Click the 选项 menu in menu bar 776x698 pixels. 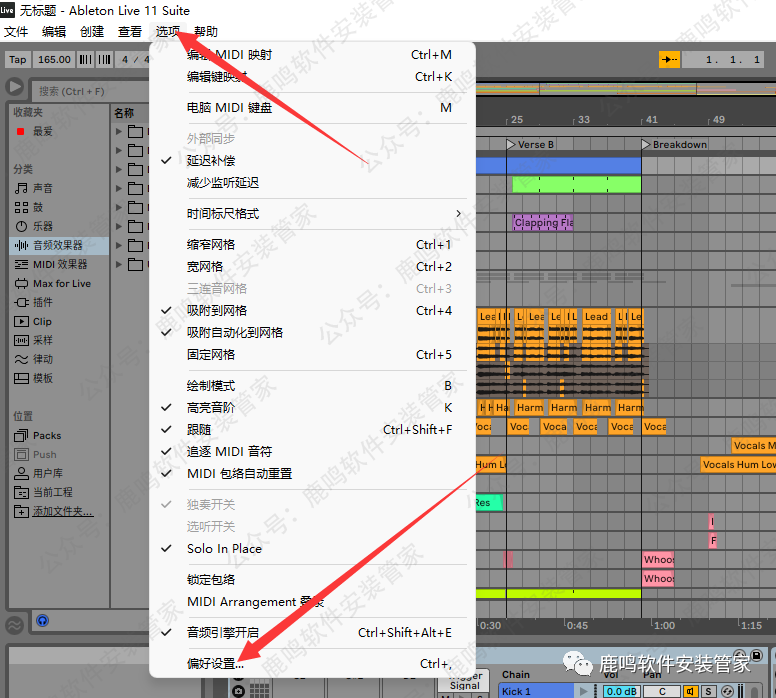[x=167, y=32]
